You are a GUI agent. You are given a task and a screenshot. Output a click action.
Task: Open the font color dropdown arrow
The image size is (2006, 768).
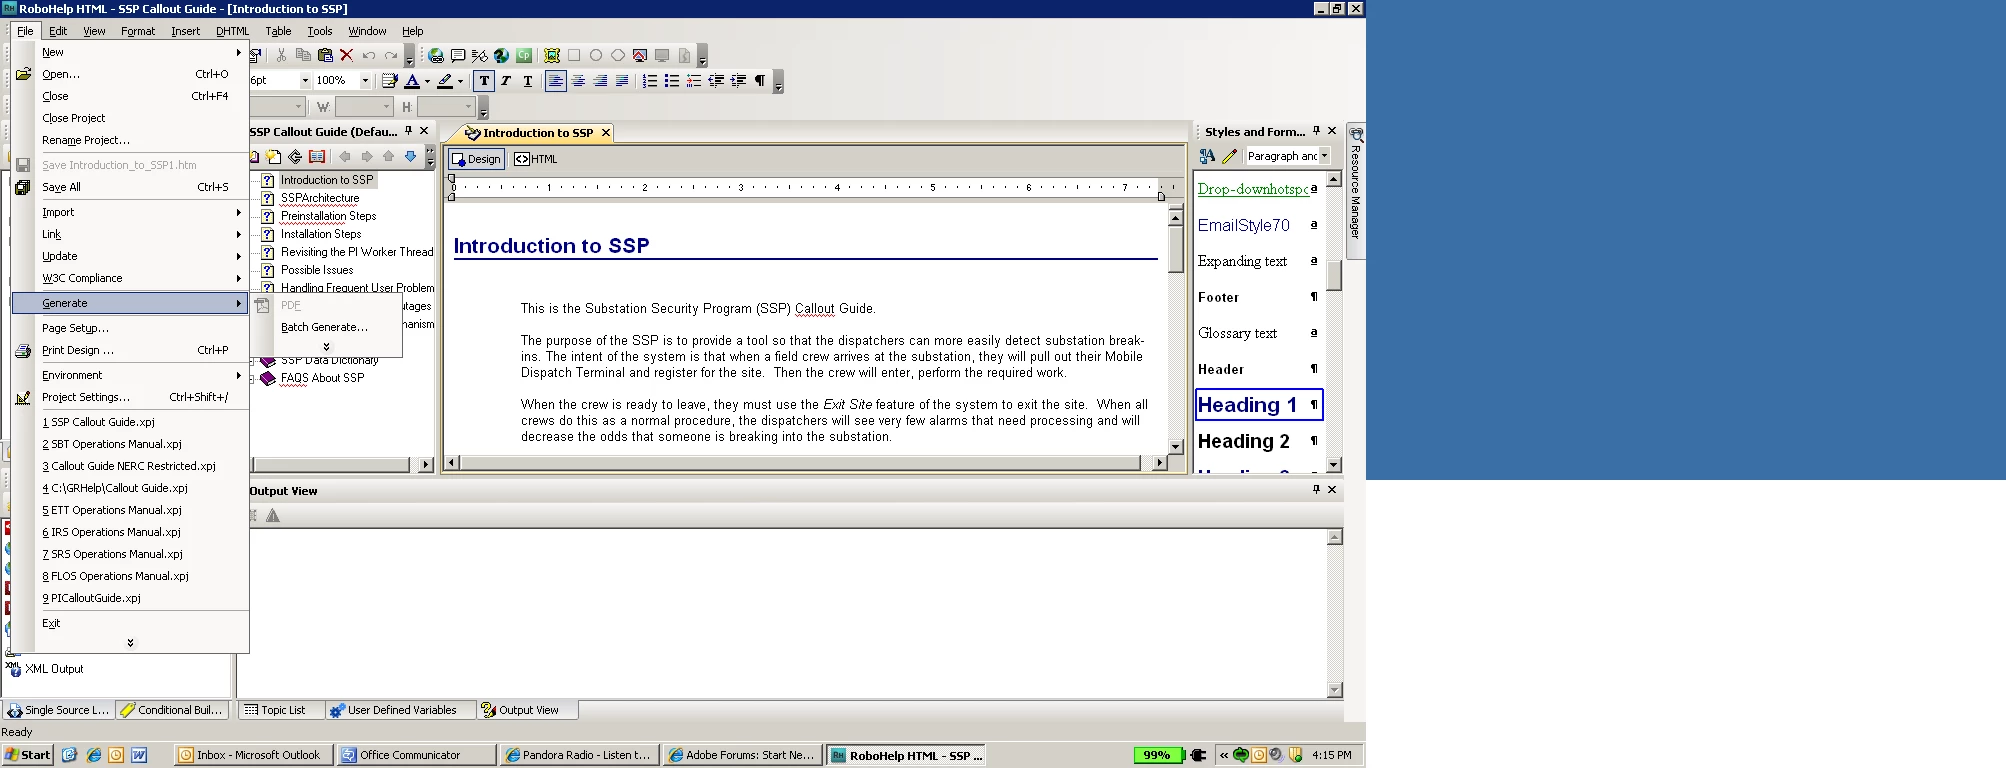point(427,82)
